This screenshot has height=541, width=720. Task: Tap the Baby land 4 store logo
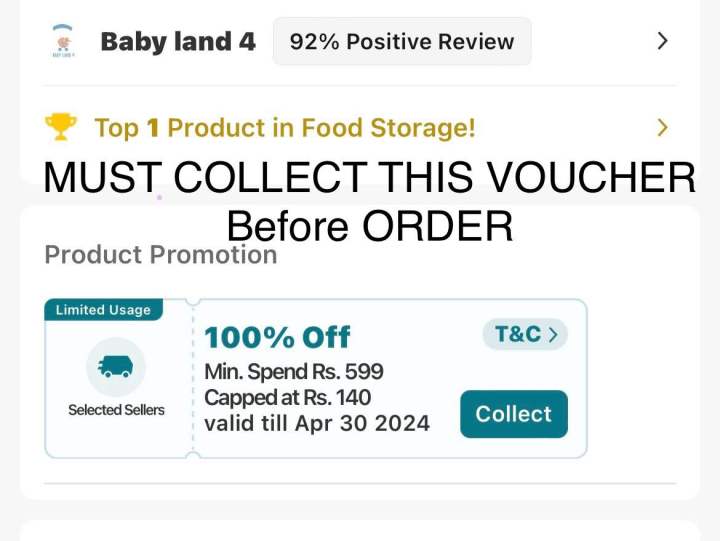click(x=62, y=41)
